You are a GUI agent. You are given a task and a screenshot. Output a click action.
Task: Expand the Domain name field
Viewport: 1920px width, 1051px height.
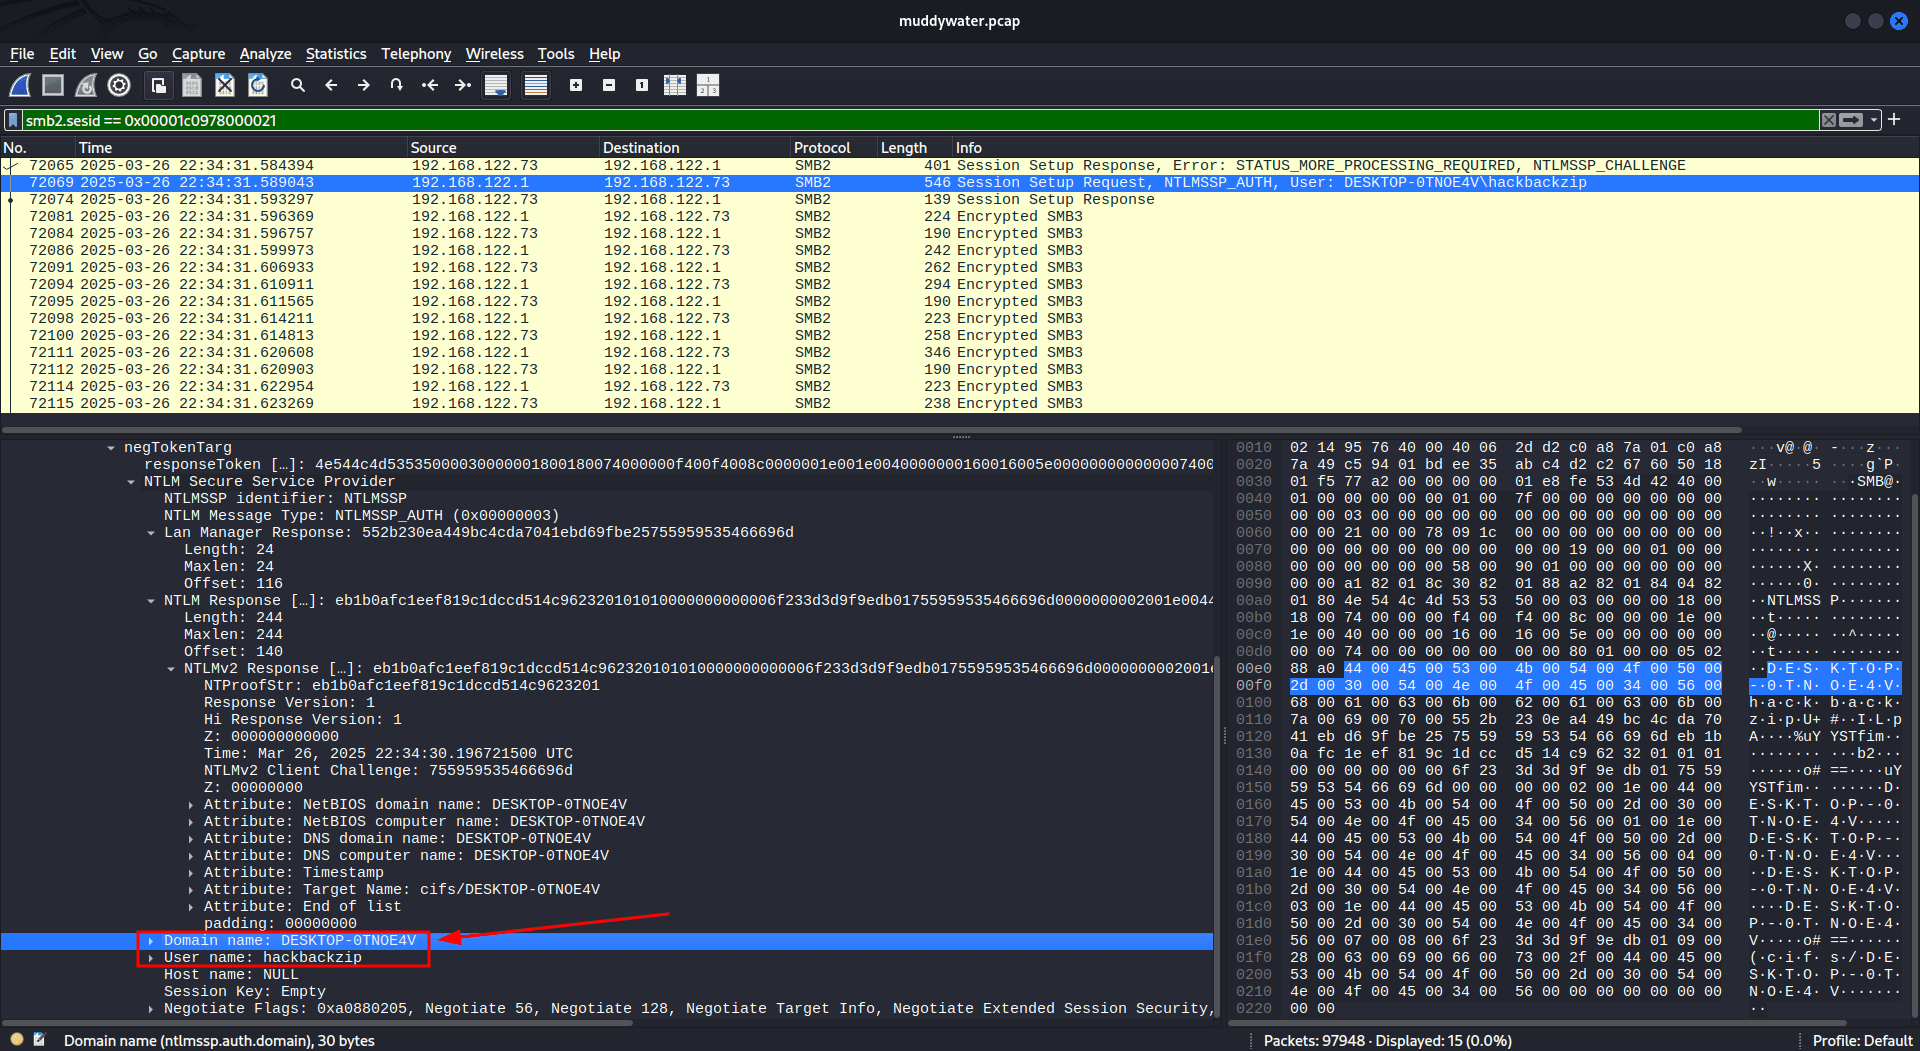click(151, 941)
